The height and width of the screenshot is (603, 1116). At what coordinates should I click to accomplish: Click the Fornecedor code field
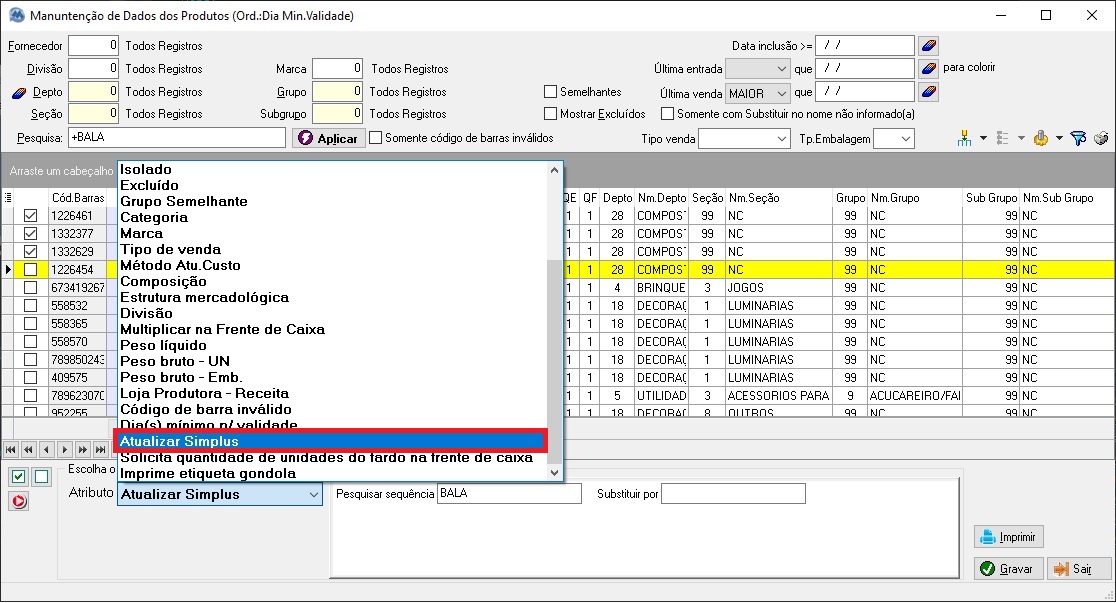click(93, 46)
